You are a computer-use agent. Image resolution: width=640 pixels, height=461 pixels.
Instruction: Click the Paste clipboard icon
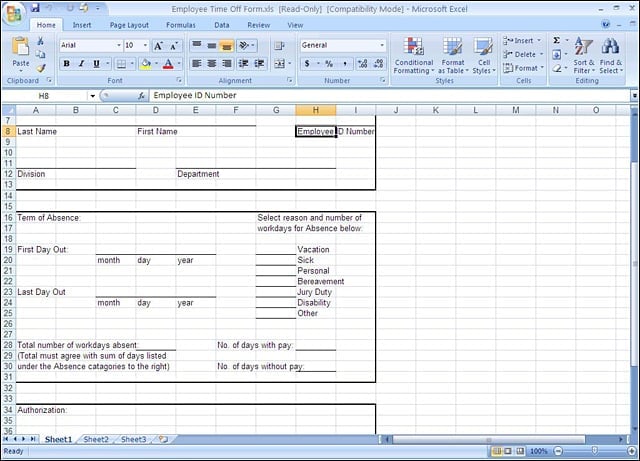pyautogui.click(x=20, y=47)
